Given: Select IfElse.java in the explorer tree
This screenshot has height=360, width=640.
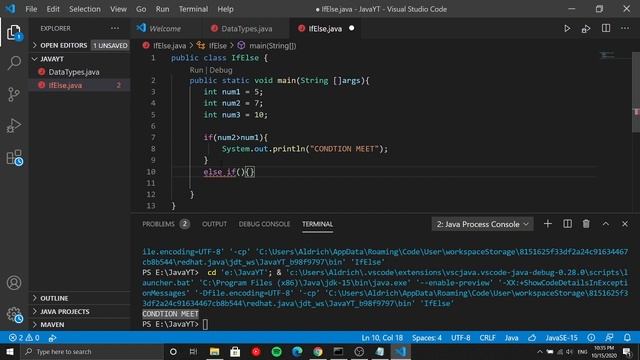Looking at the screenshot, I should pyautogui.click(x=65, y=85).
